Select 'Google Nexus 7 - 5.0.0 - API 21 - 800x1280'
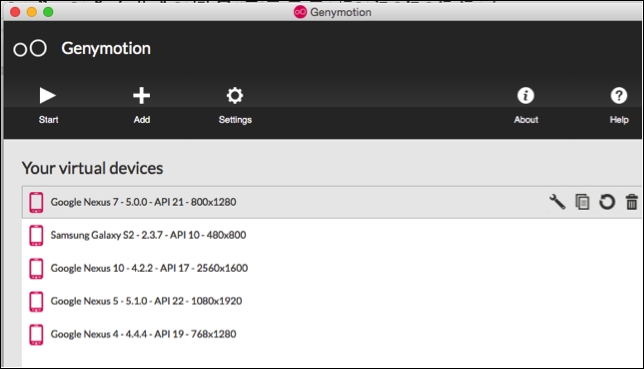This screenshot has width=644, height=369. click(x=143, y=202)
